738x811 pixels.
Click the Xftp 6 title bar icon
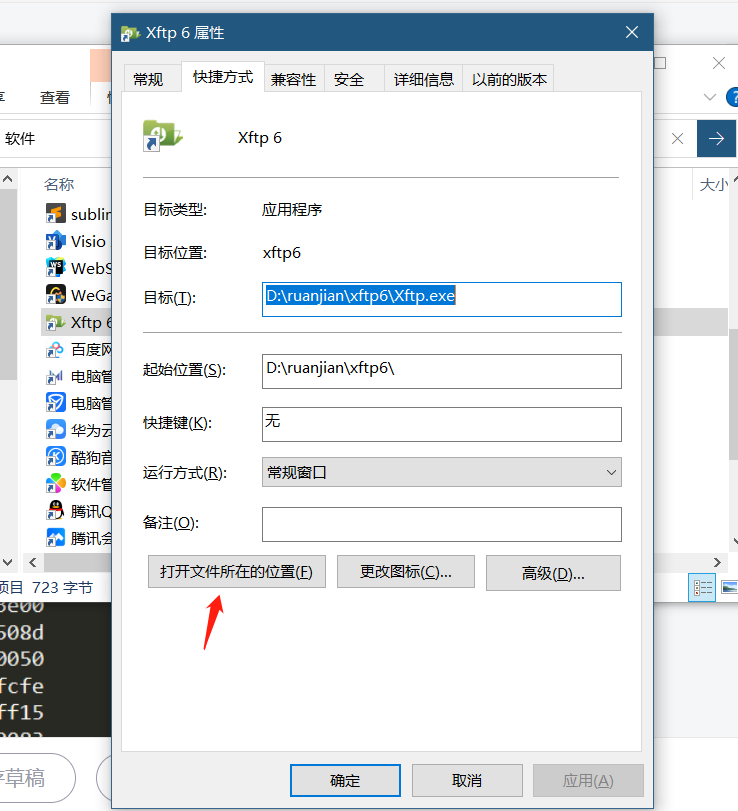(130, 34)
